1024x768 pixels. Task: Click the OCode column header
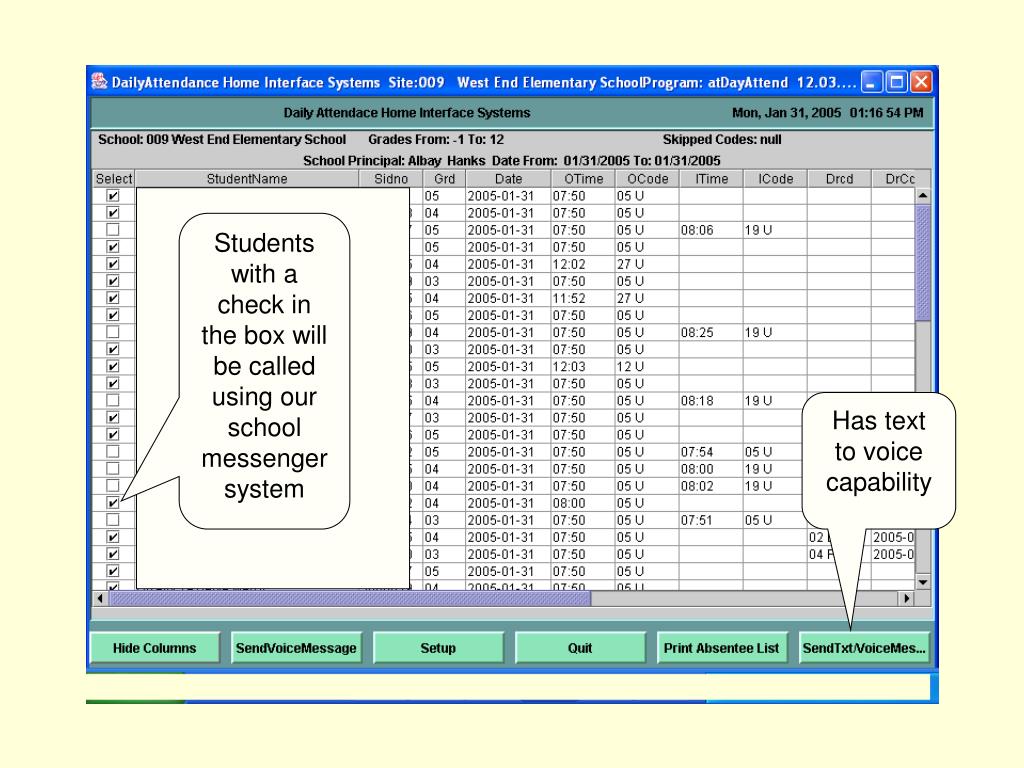(647, 179)
